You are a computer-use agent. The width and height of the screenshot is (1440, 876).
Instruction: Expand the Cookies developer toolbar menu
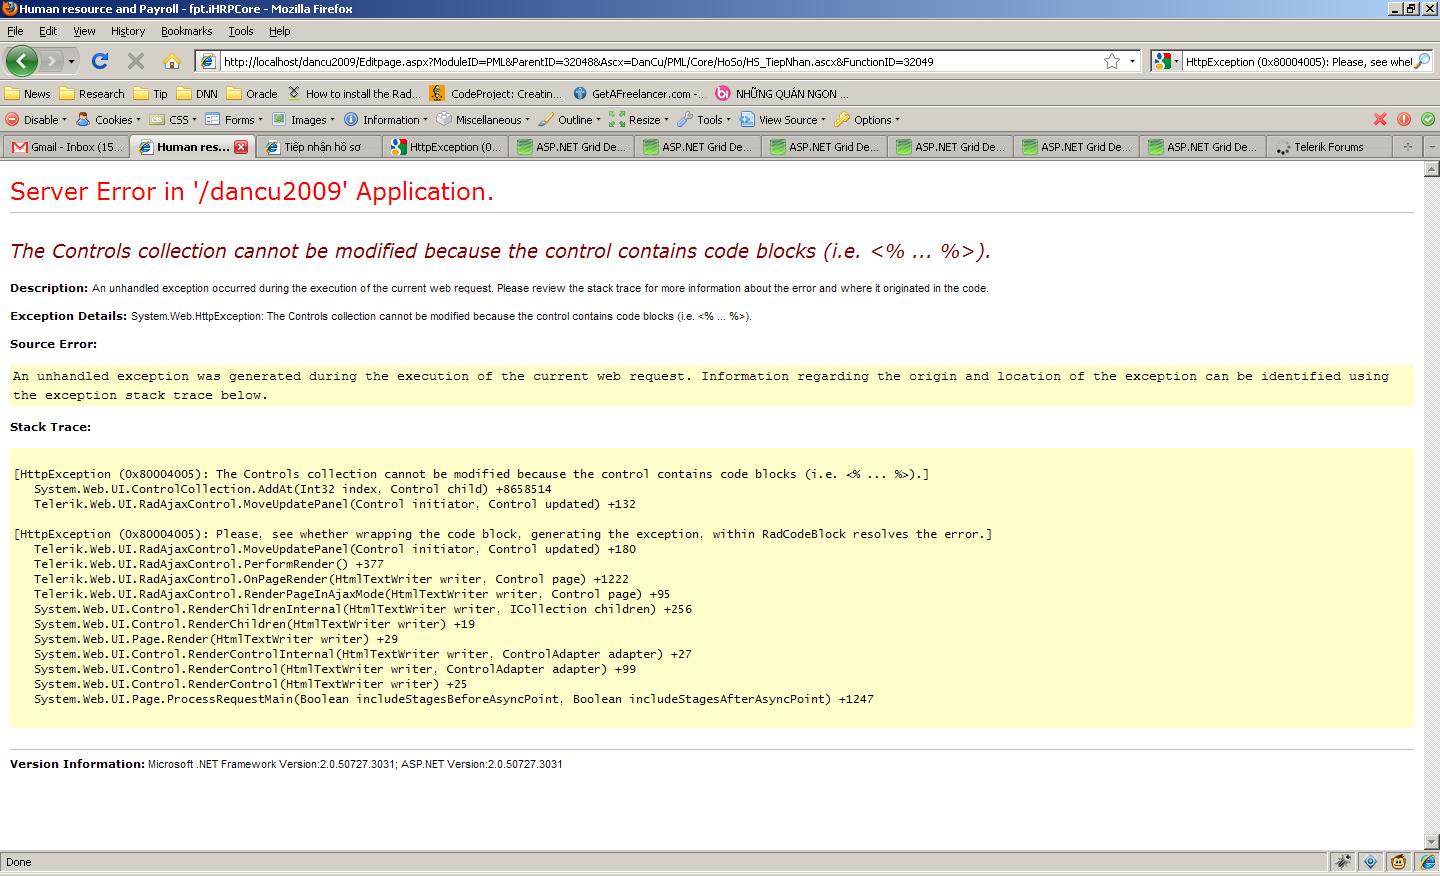coord(108,120)
